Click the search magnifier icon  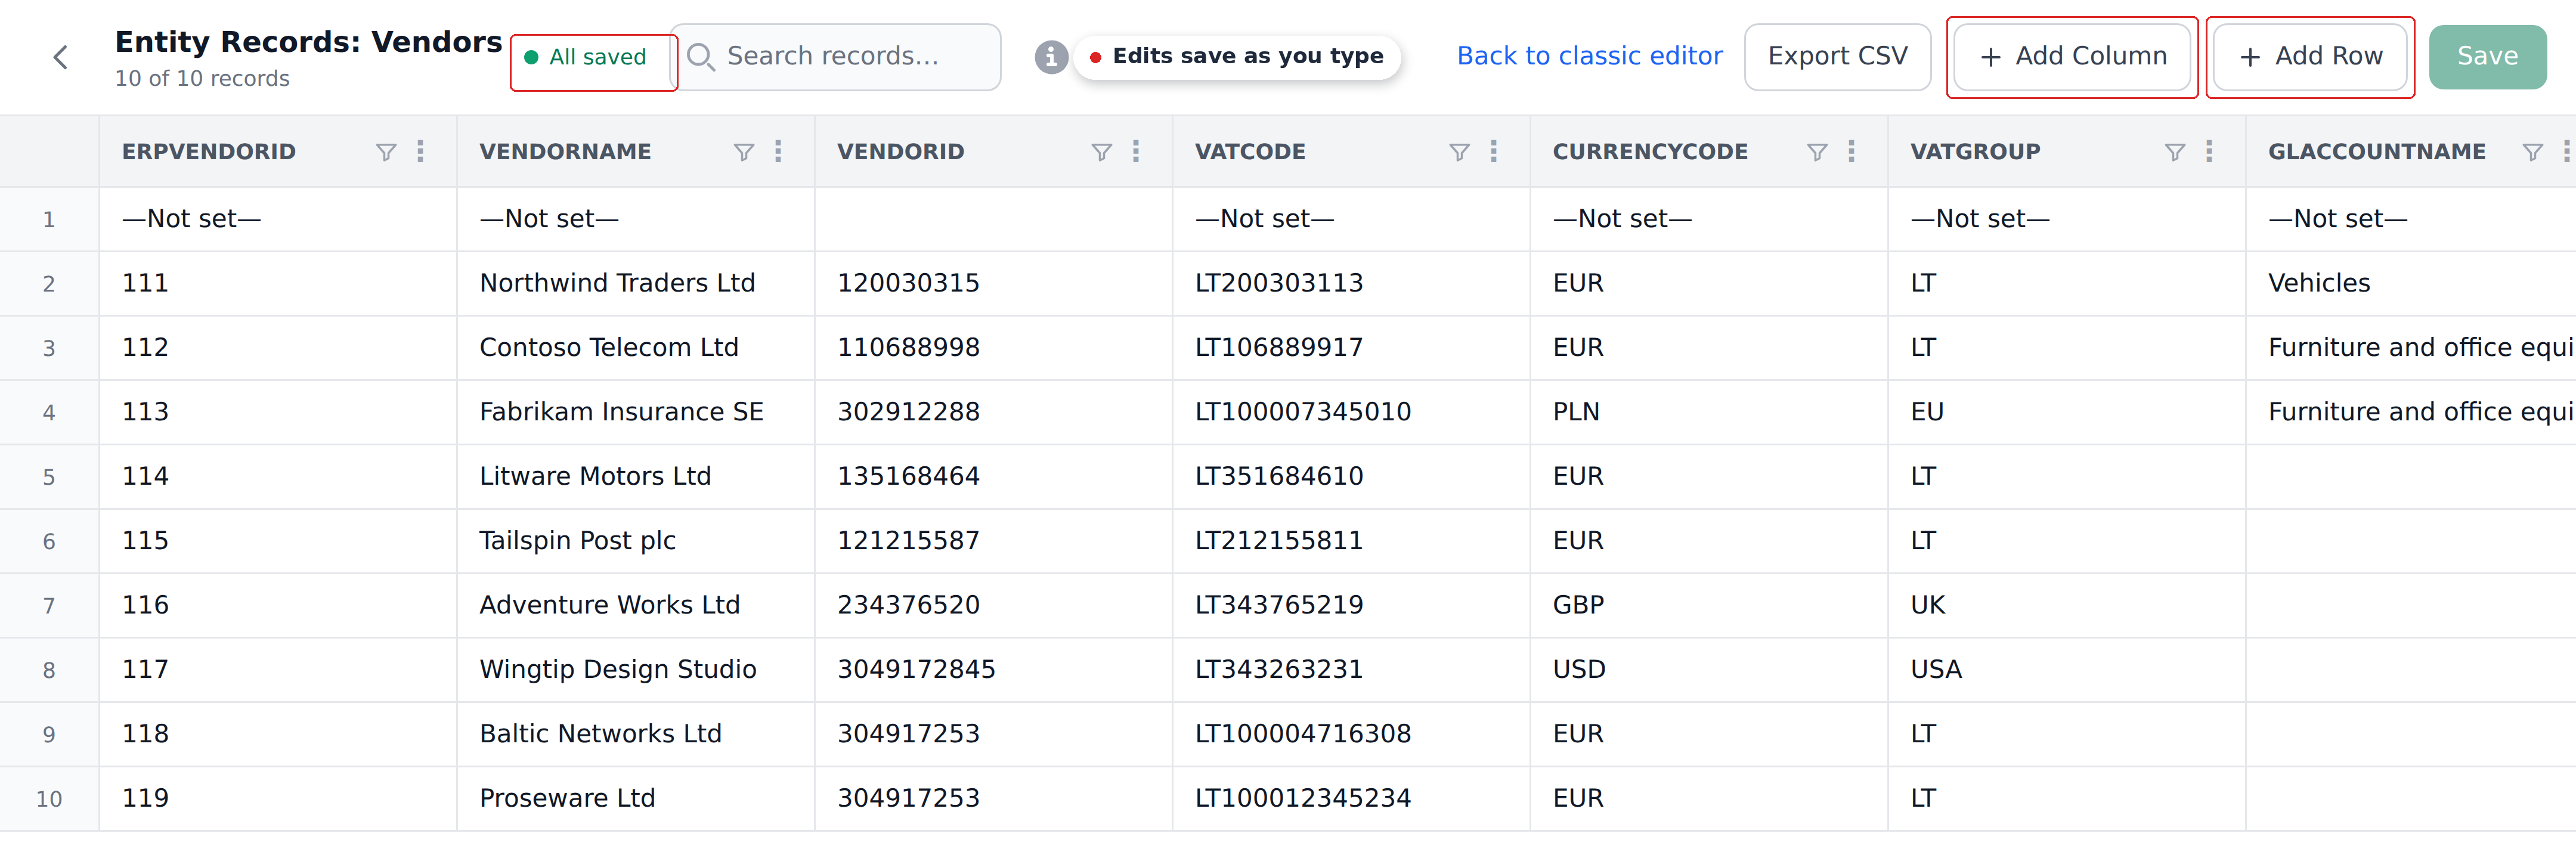(x=701, y=57)
